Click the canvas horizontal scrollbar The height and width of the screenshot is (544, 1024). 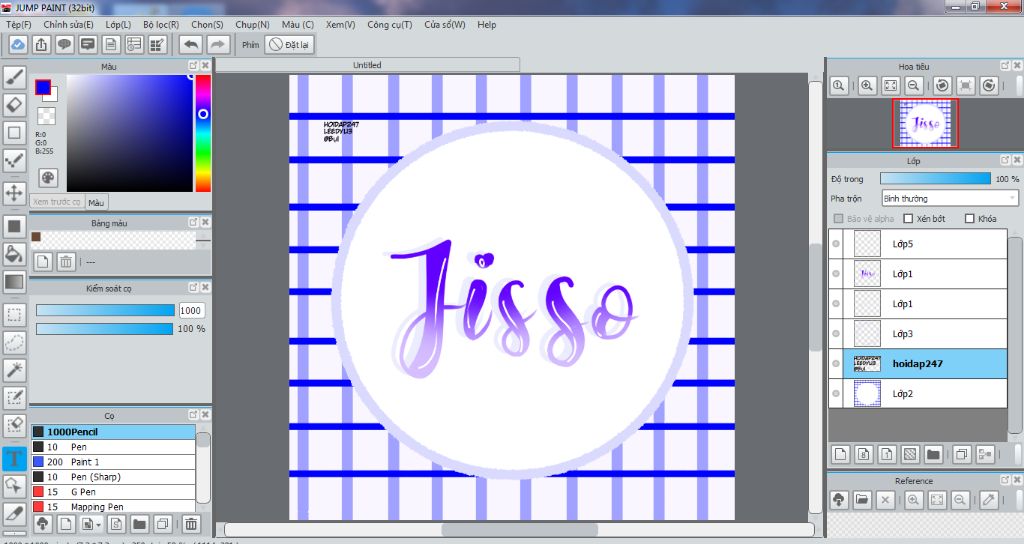[x=519, y=529]
